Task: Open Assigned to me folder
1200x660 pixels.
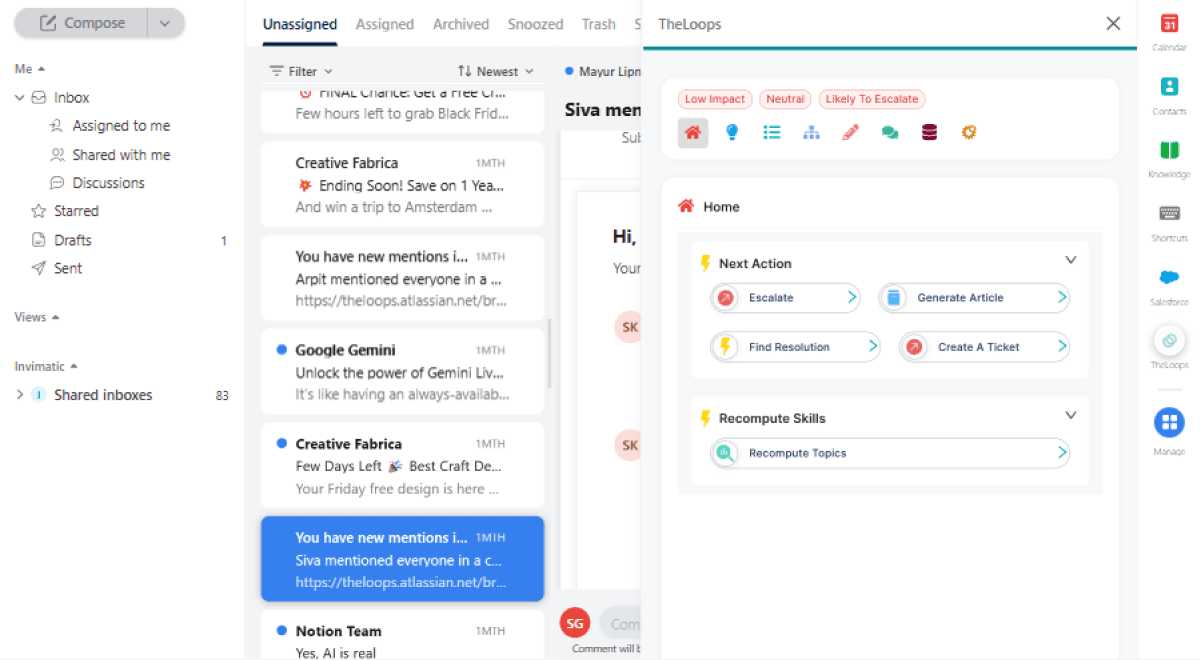Action: click(110, 126)
